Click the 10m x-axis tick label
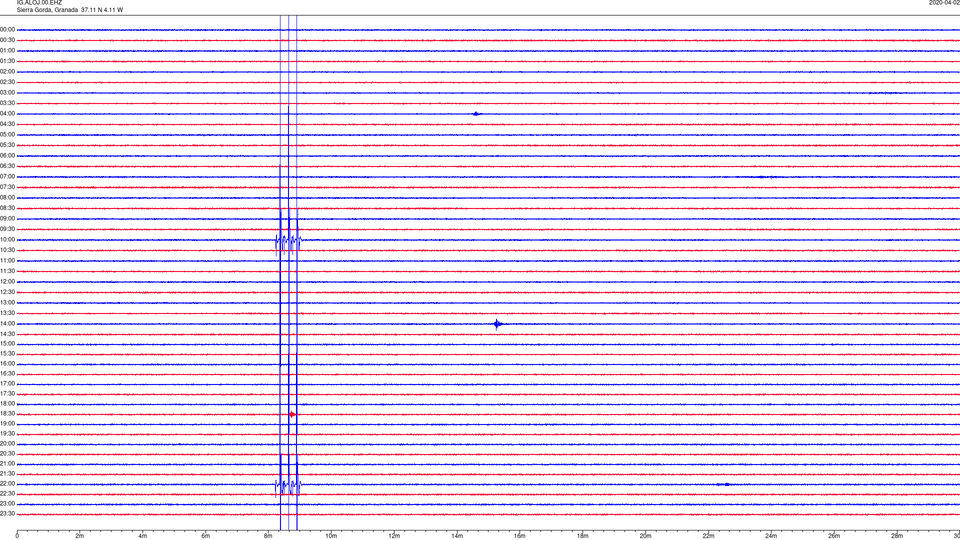The image size is (960, 540). pos(331,536)
